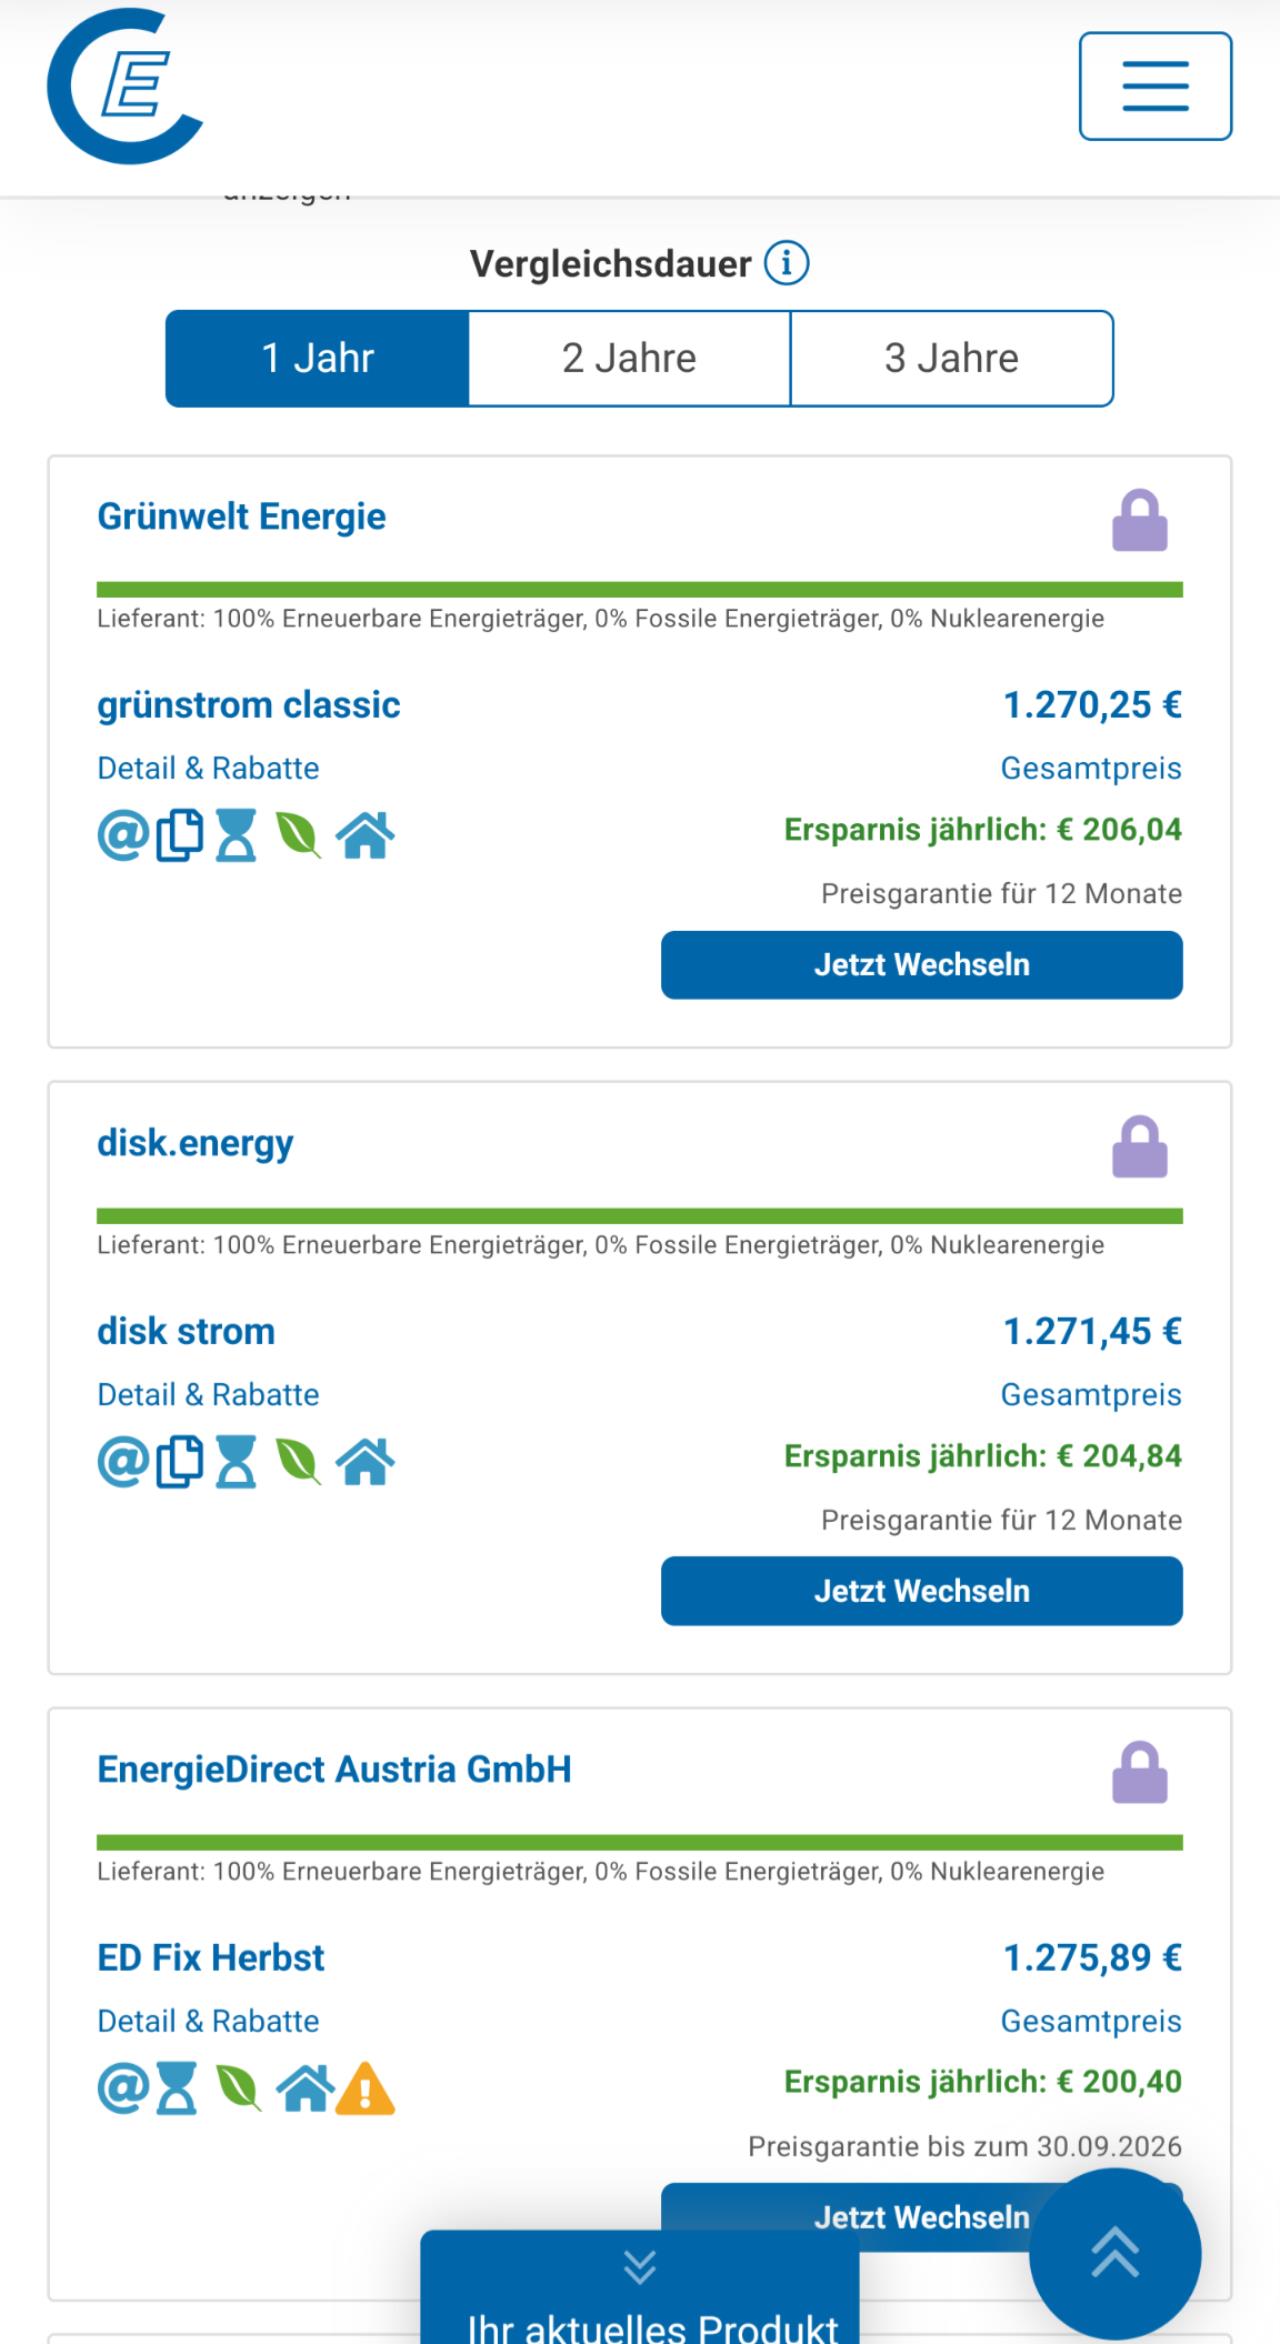Click the @ online icon under disk strom
1280x2344 pixels.
(x=122, y=1462)
